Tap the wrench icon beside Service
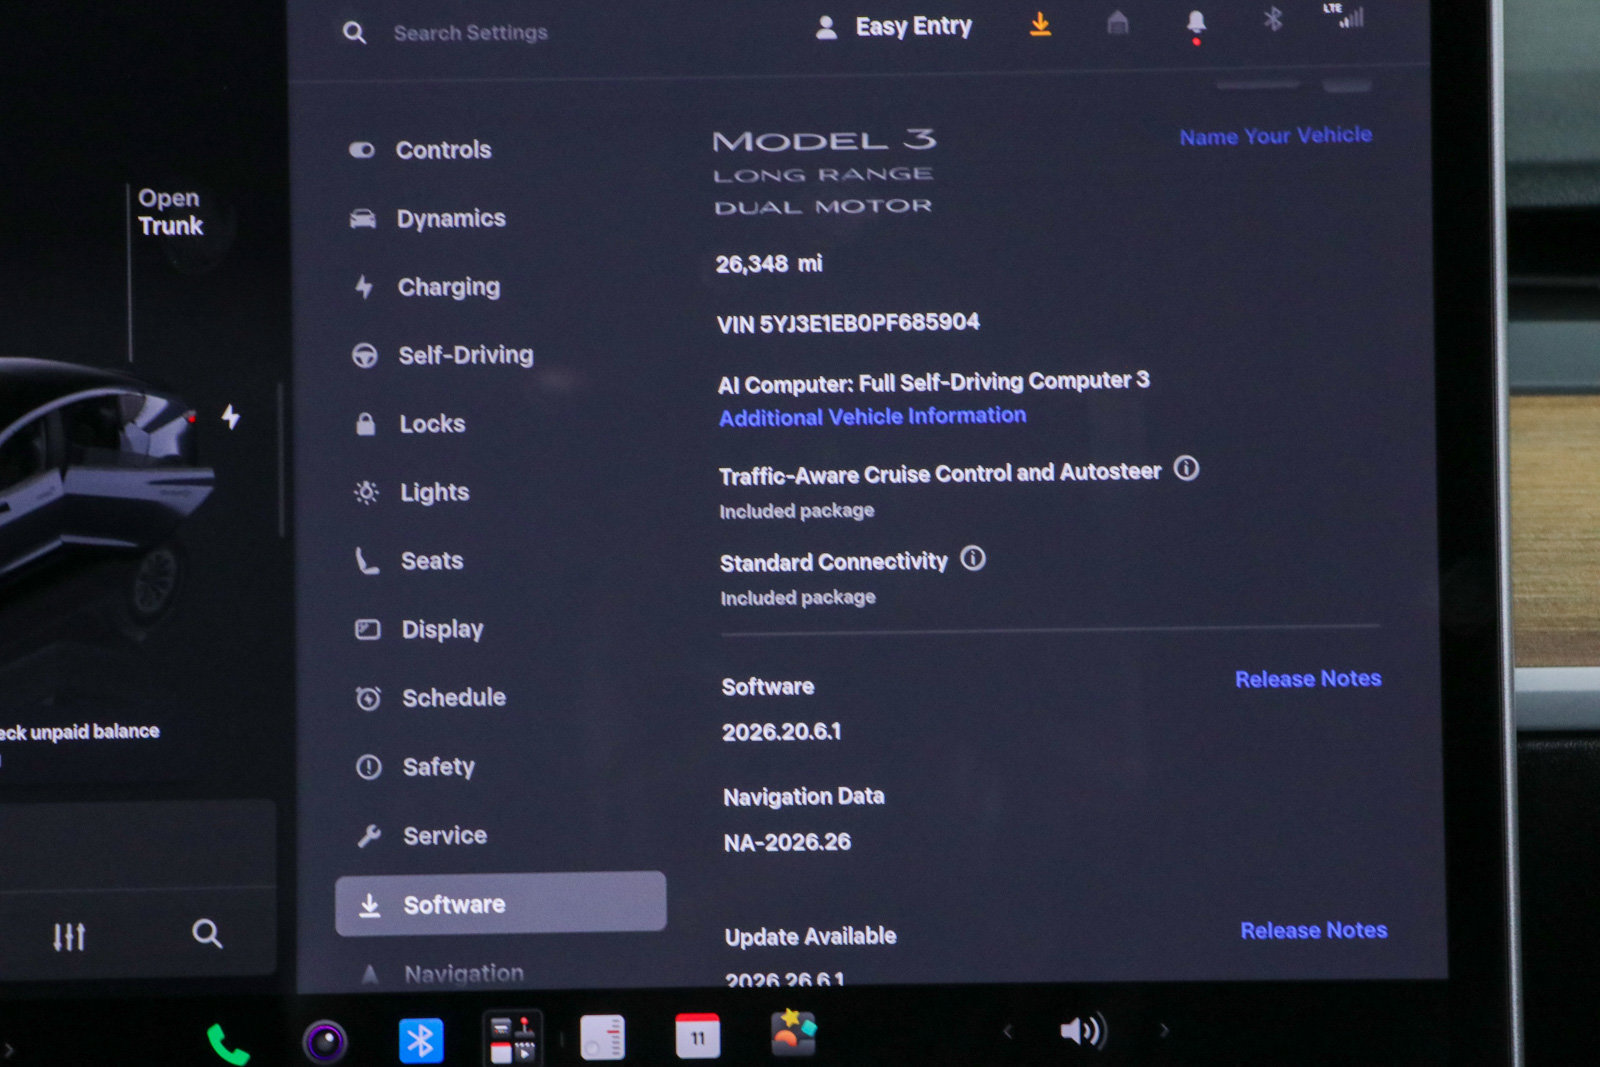1600x1067 pixels. point(369,836)
